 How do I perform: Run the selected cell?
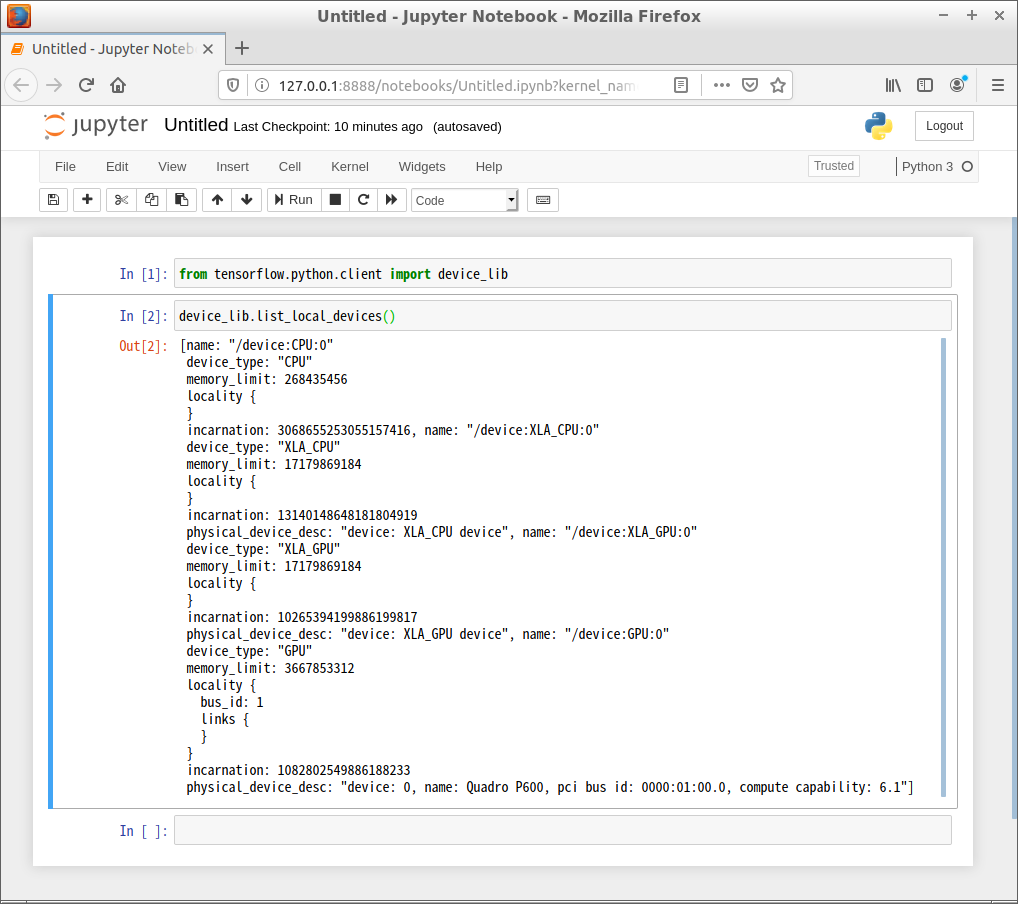(293, 200)
